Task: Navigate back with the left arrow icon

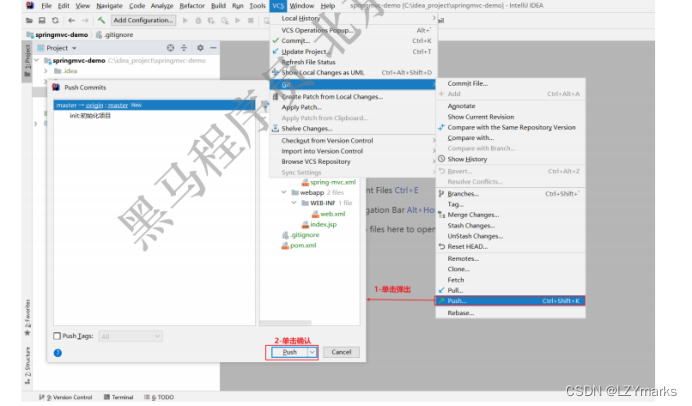Action: [71, 20]
